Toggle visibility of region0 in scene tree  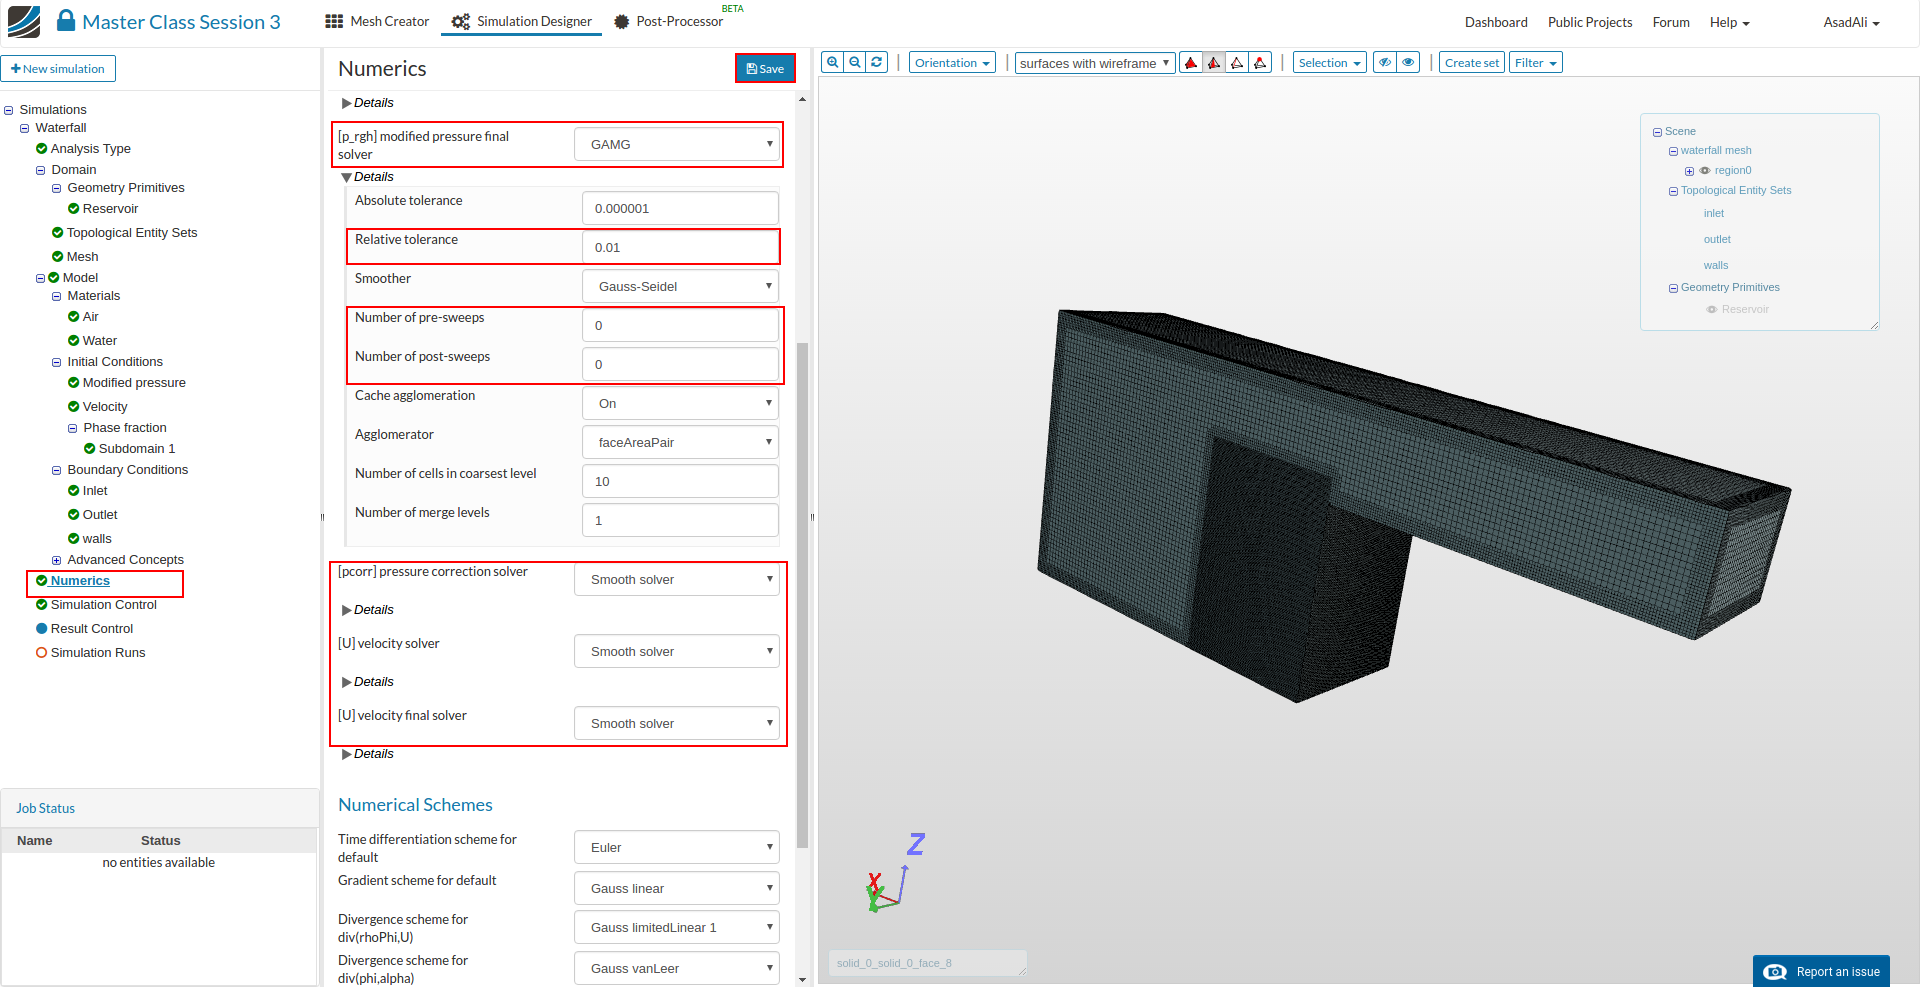coord(1705,171)
